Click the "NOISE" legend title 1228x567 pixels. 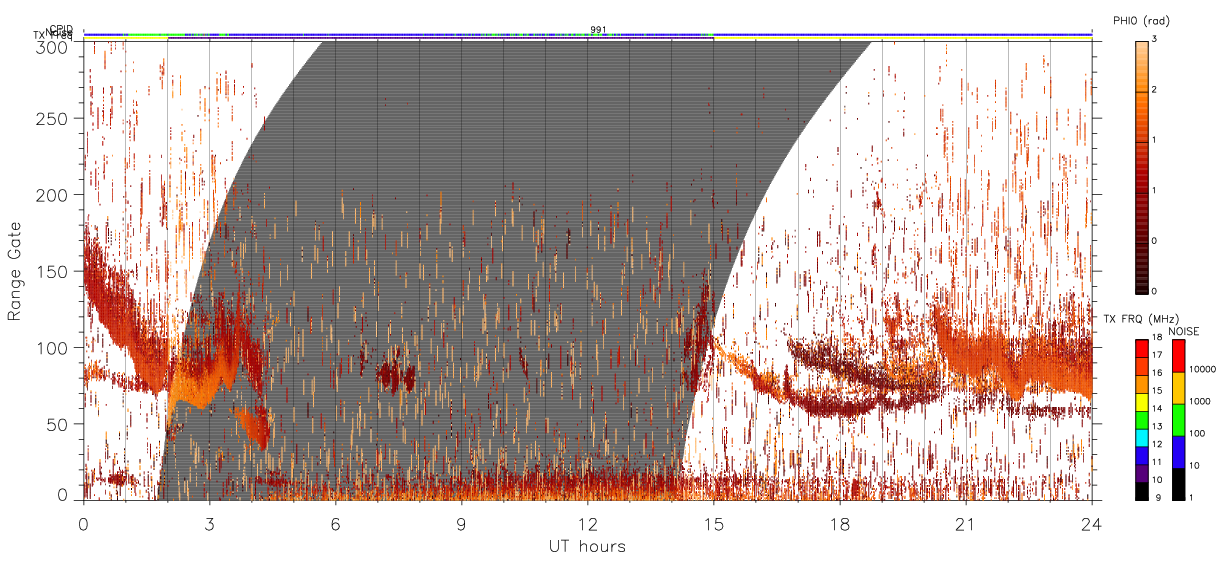1183,331
